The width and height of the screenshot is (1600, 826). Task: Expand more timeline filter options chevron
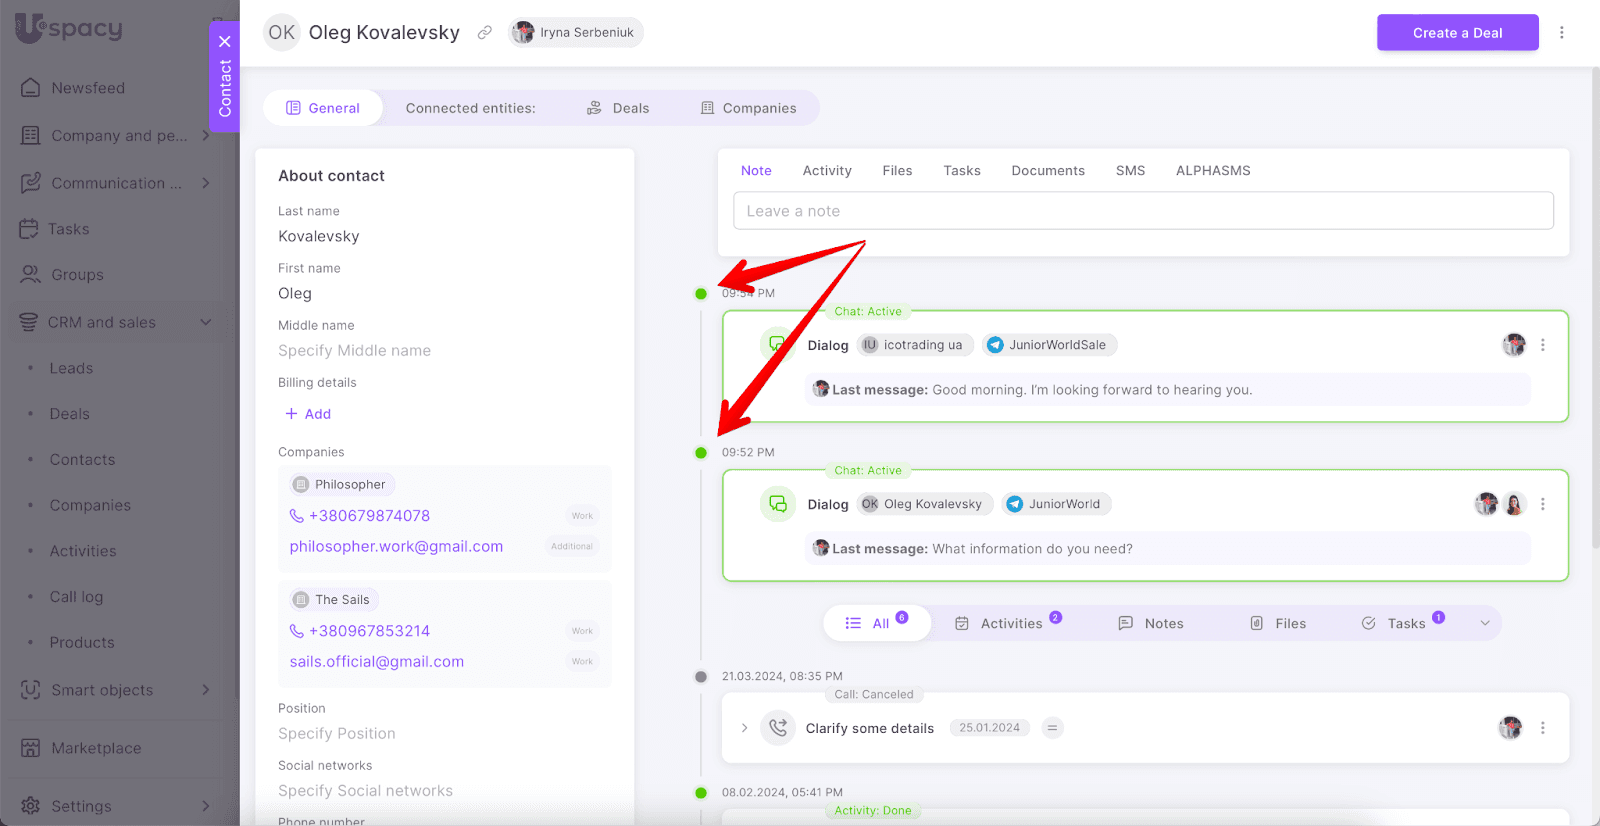coord(1485,623)
